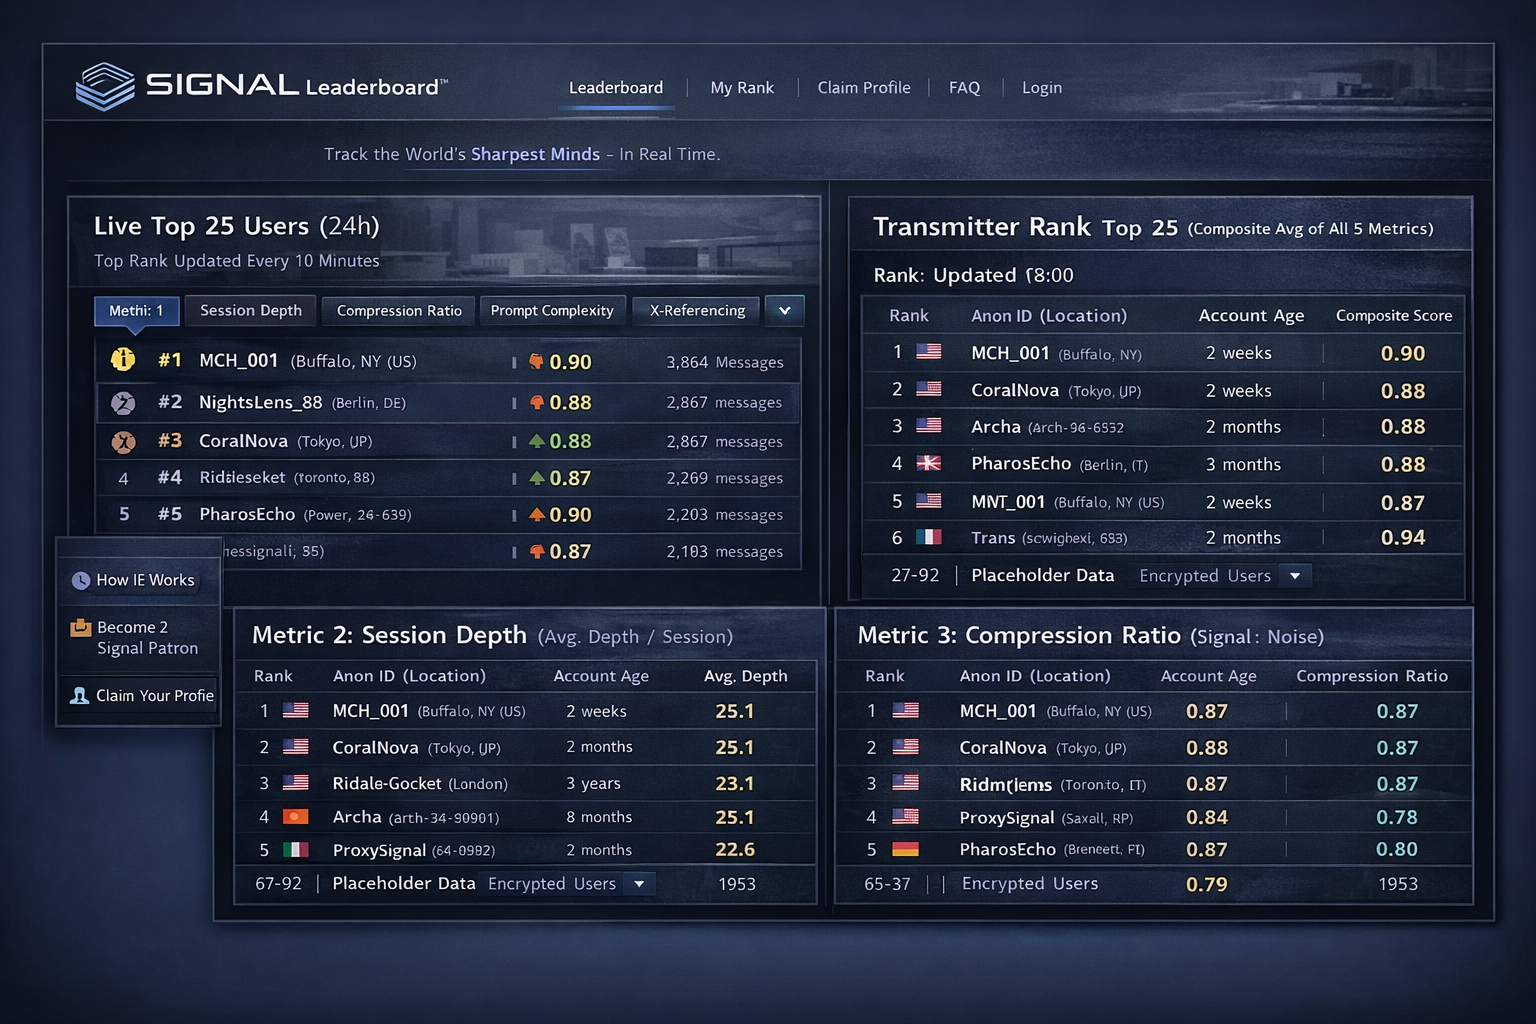The image size is (1536, 1024).
Task: Click the silver medal icon next to NightsLens_88
Action: click(122, 402)
